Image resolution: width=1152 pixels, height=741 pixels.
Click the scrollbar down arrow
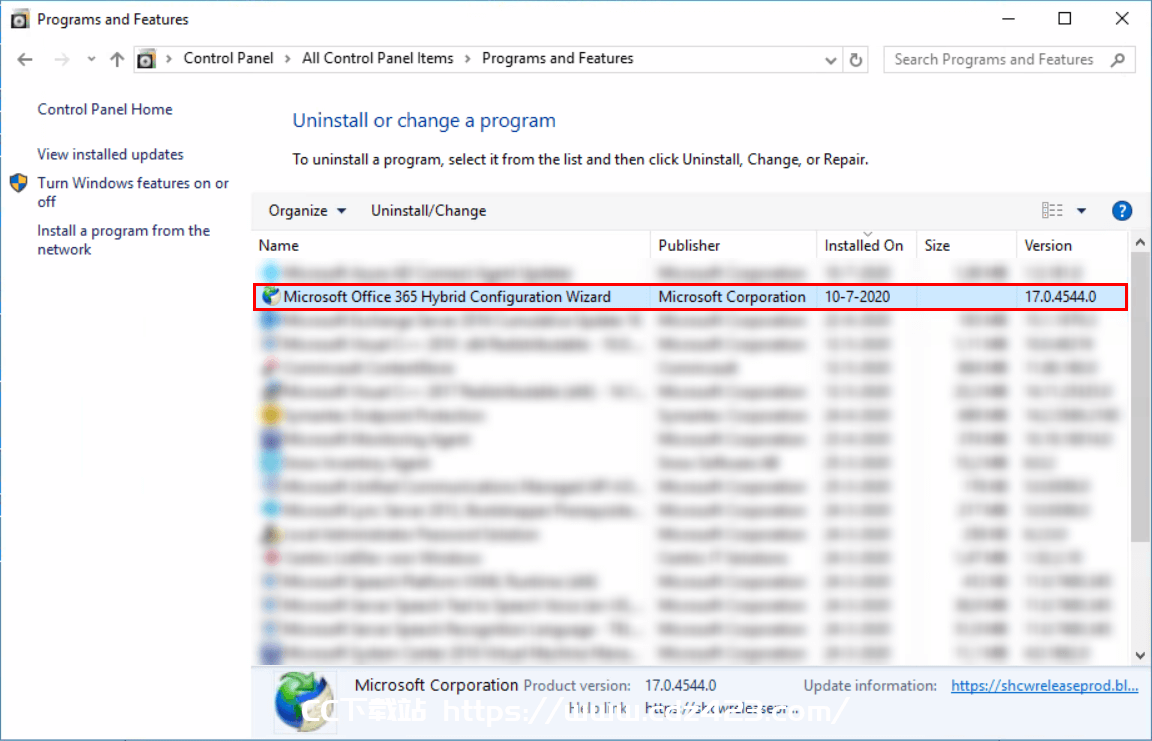(x=1140, y=656)
